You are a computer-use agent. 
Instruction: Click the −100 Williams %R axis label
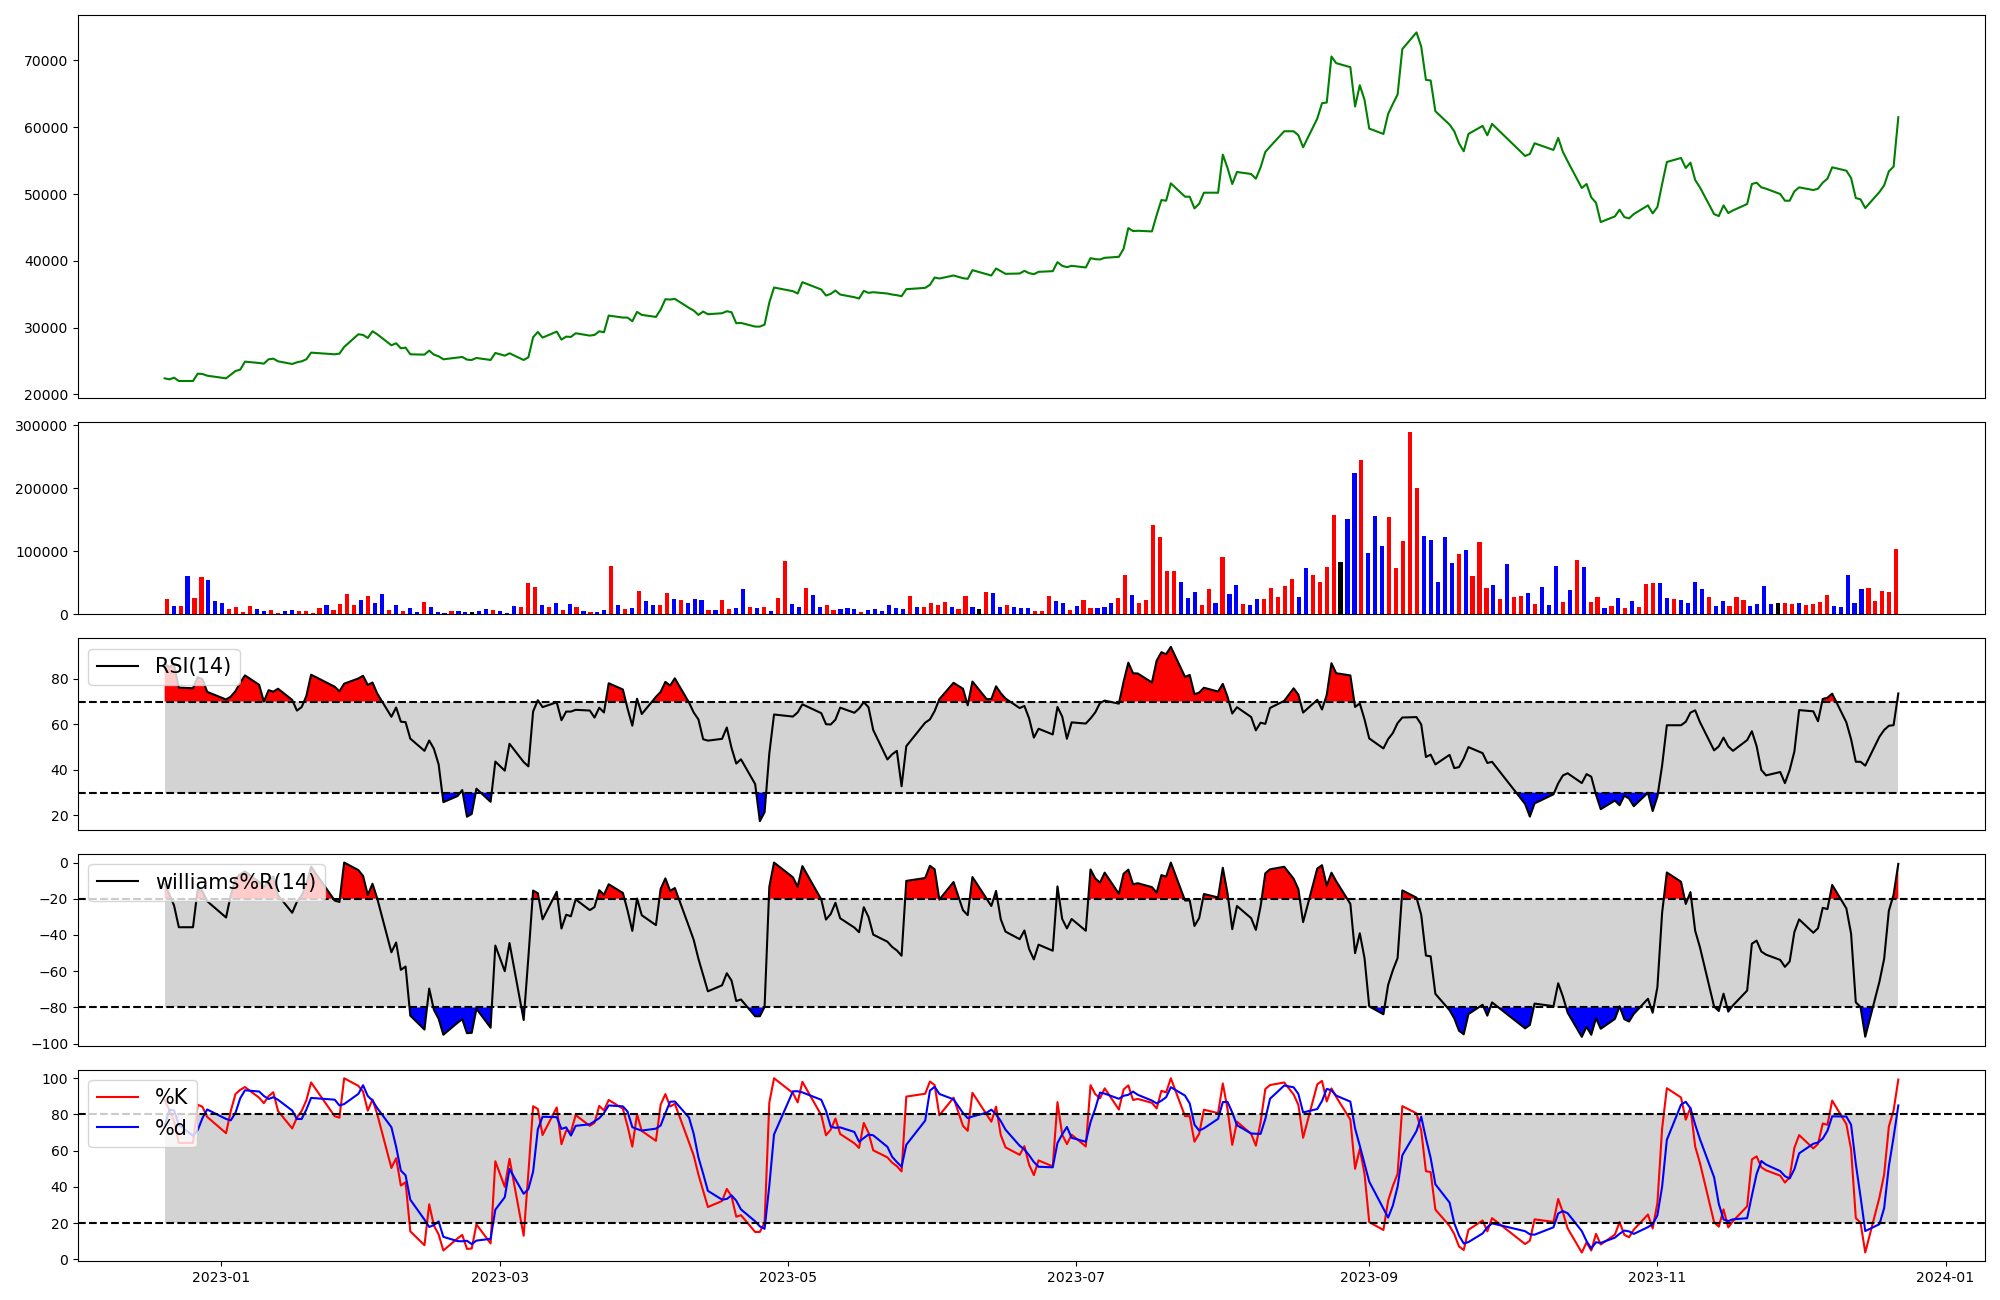coord(50,1044)
